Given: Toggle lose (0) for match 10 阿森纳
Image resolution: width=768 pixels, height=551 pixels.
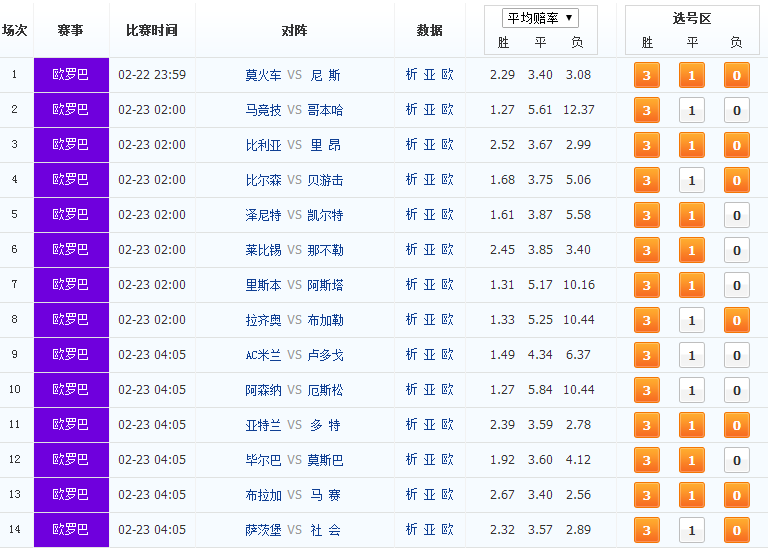Looking at the screenshot, I should point(737,390).
